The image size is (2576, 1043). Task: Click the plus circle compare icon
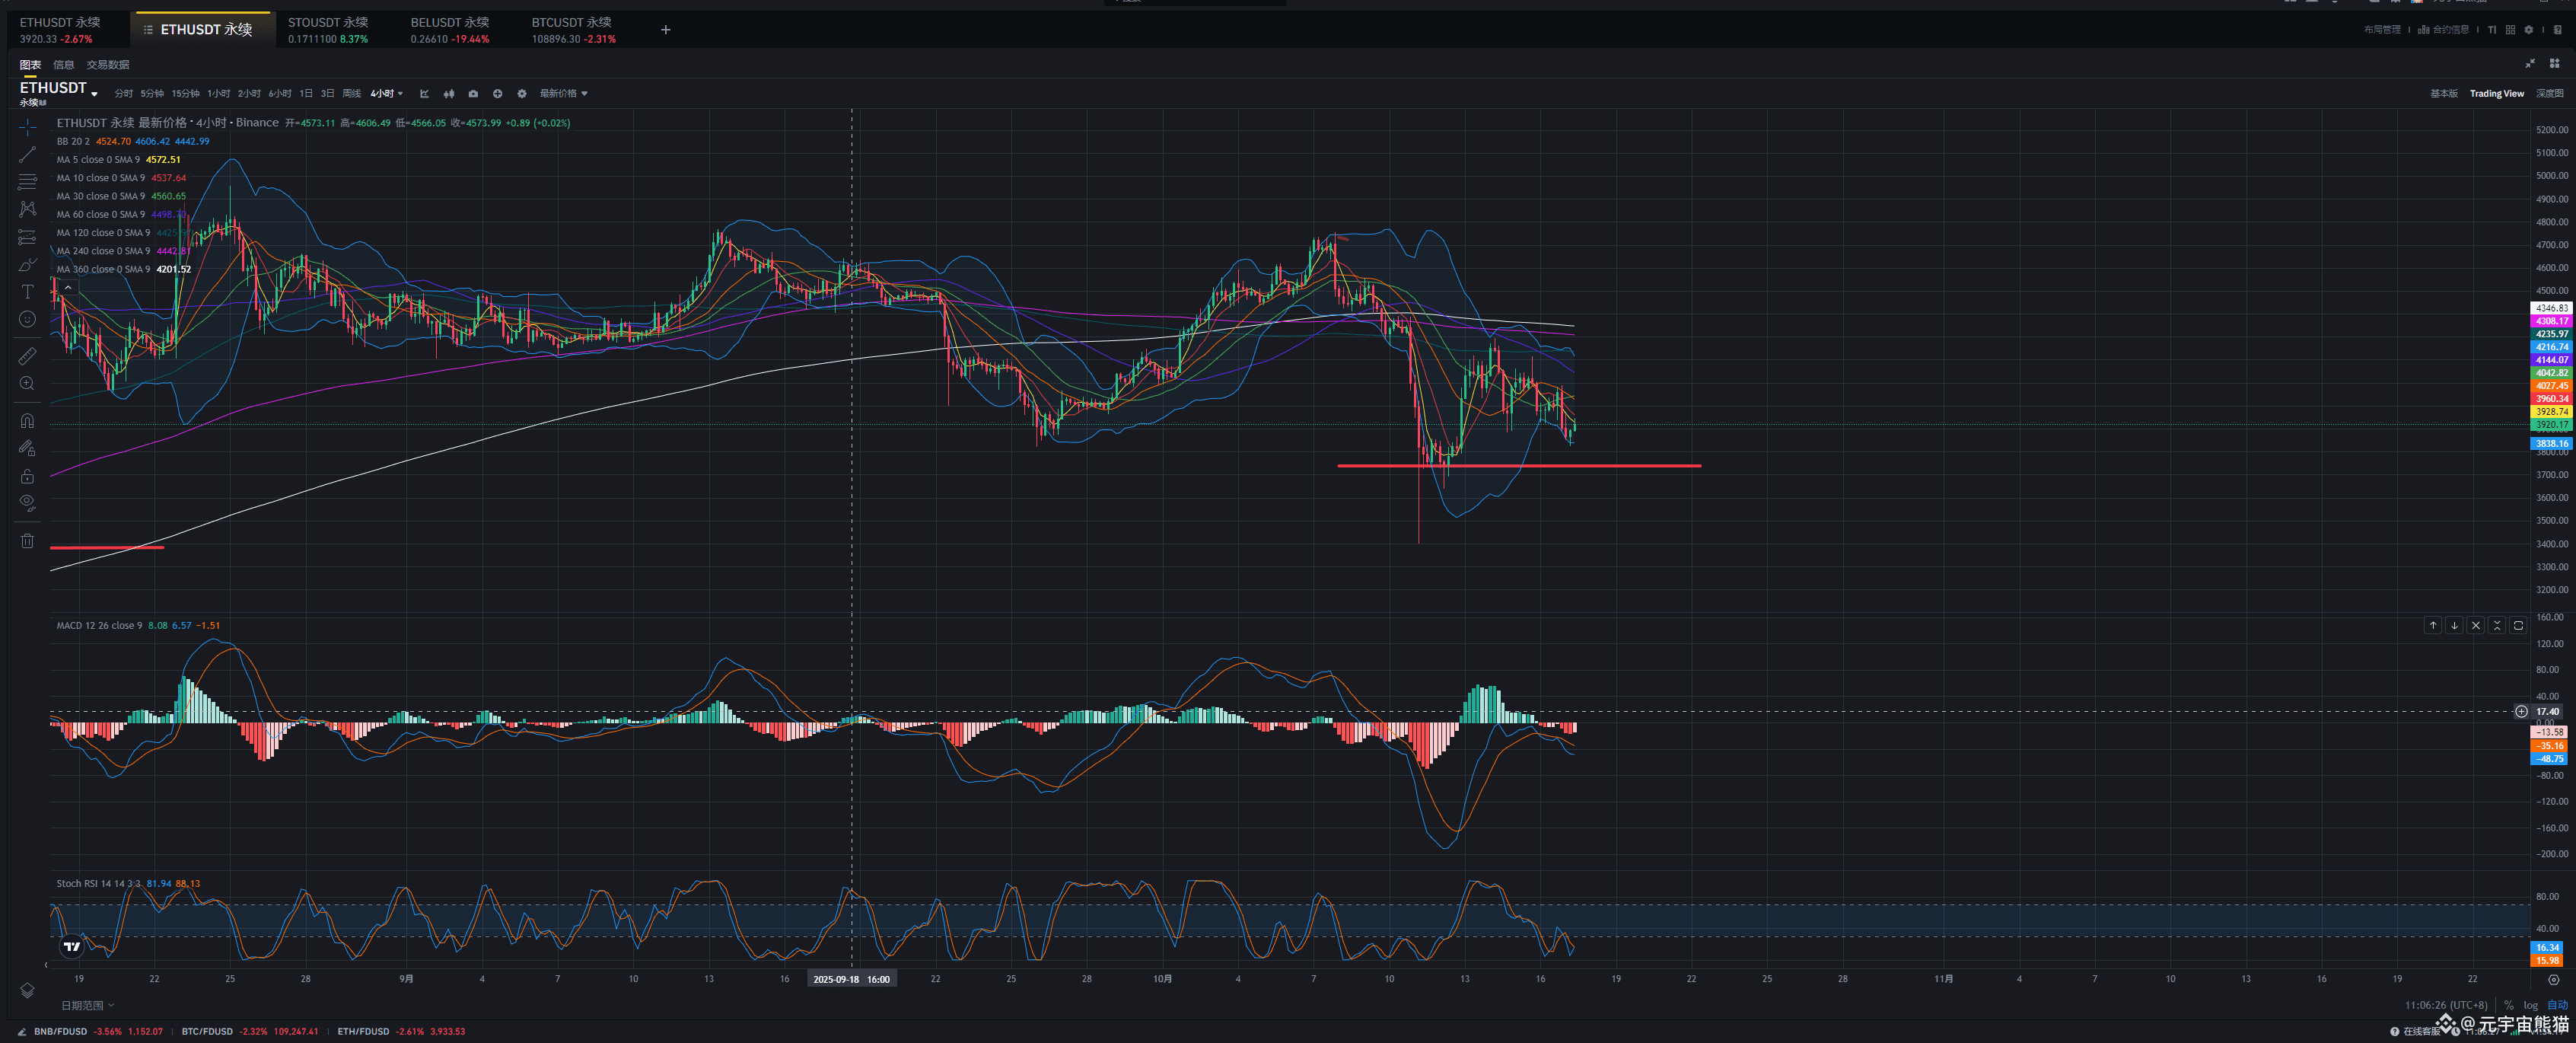click(x=497, y=93)
